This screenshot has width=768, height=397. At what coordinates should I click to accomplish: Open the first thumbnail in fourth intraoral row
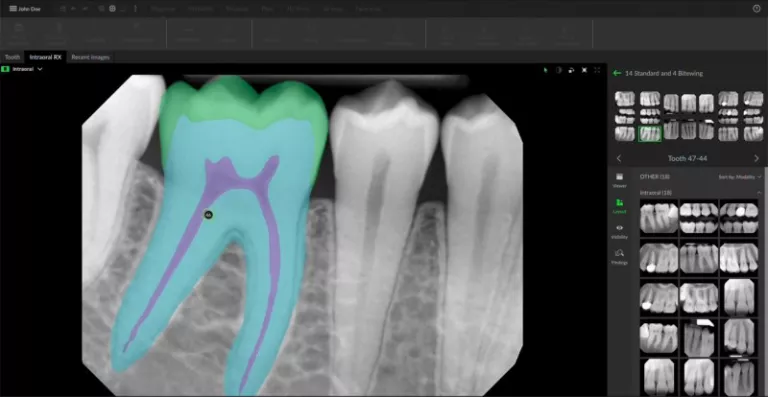[x=659, y=337]
